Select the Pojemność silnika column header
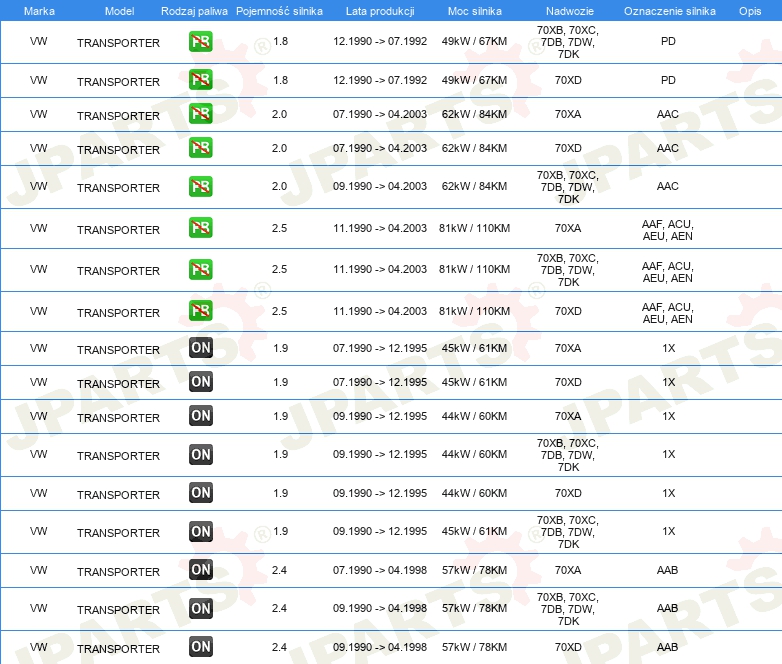This screenshot has height=664, width=782. click(279, 10)
